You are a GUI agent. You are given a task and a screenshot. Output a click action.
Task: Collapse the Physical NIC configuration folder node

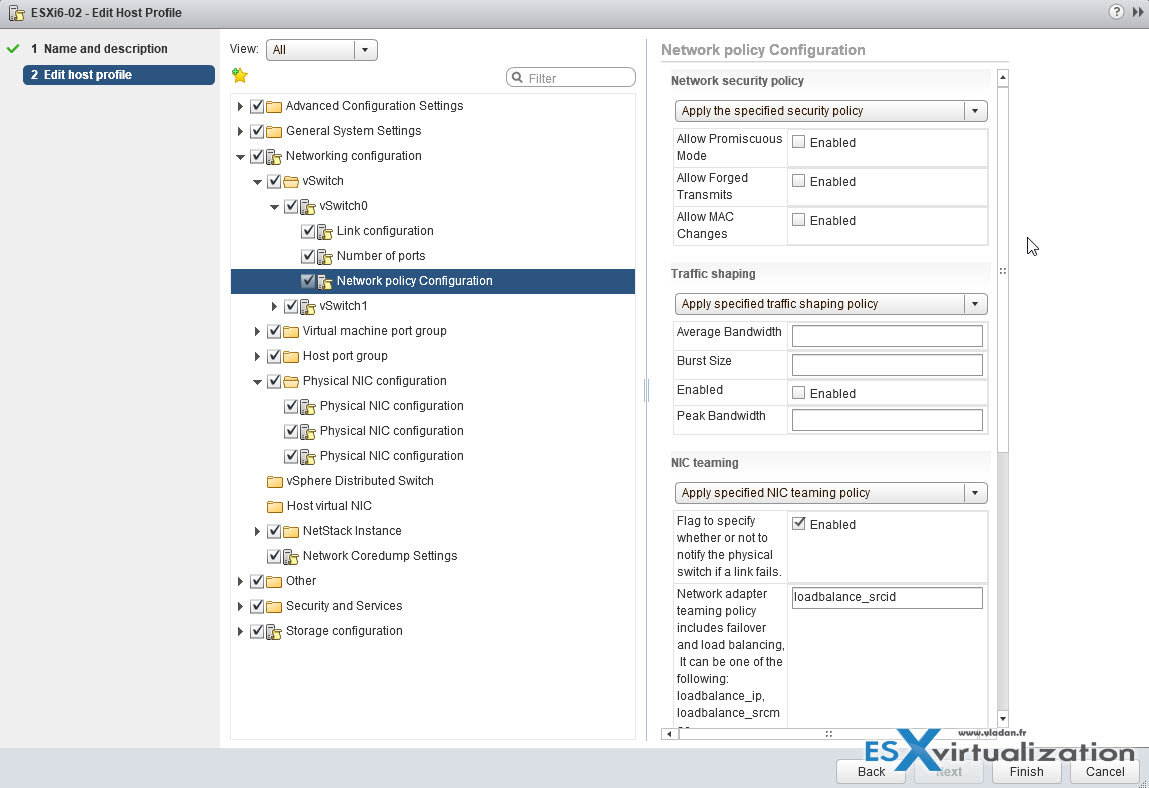[257, 382]
